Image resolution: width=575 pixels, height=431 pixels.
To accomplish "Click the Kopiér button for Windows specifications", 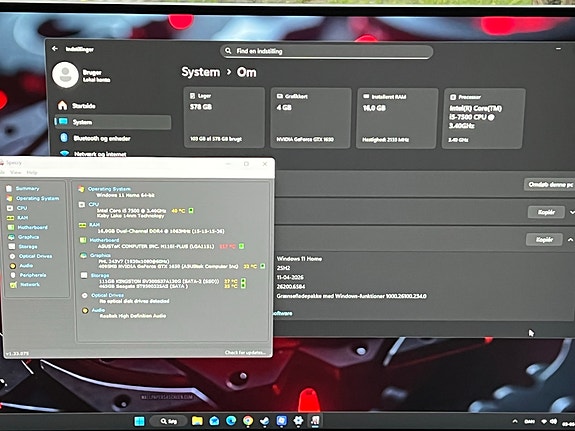I will click(544, 240).
